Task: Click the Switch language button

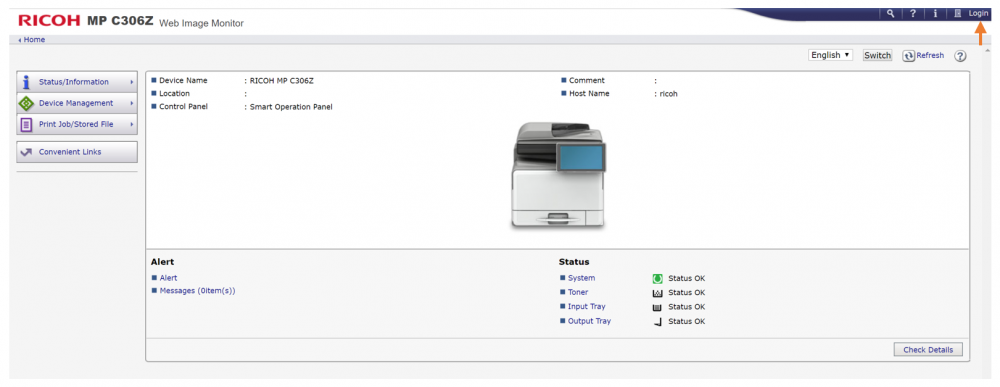Action: 877,55
